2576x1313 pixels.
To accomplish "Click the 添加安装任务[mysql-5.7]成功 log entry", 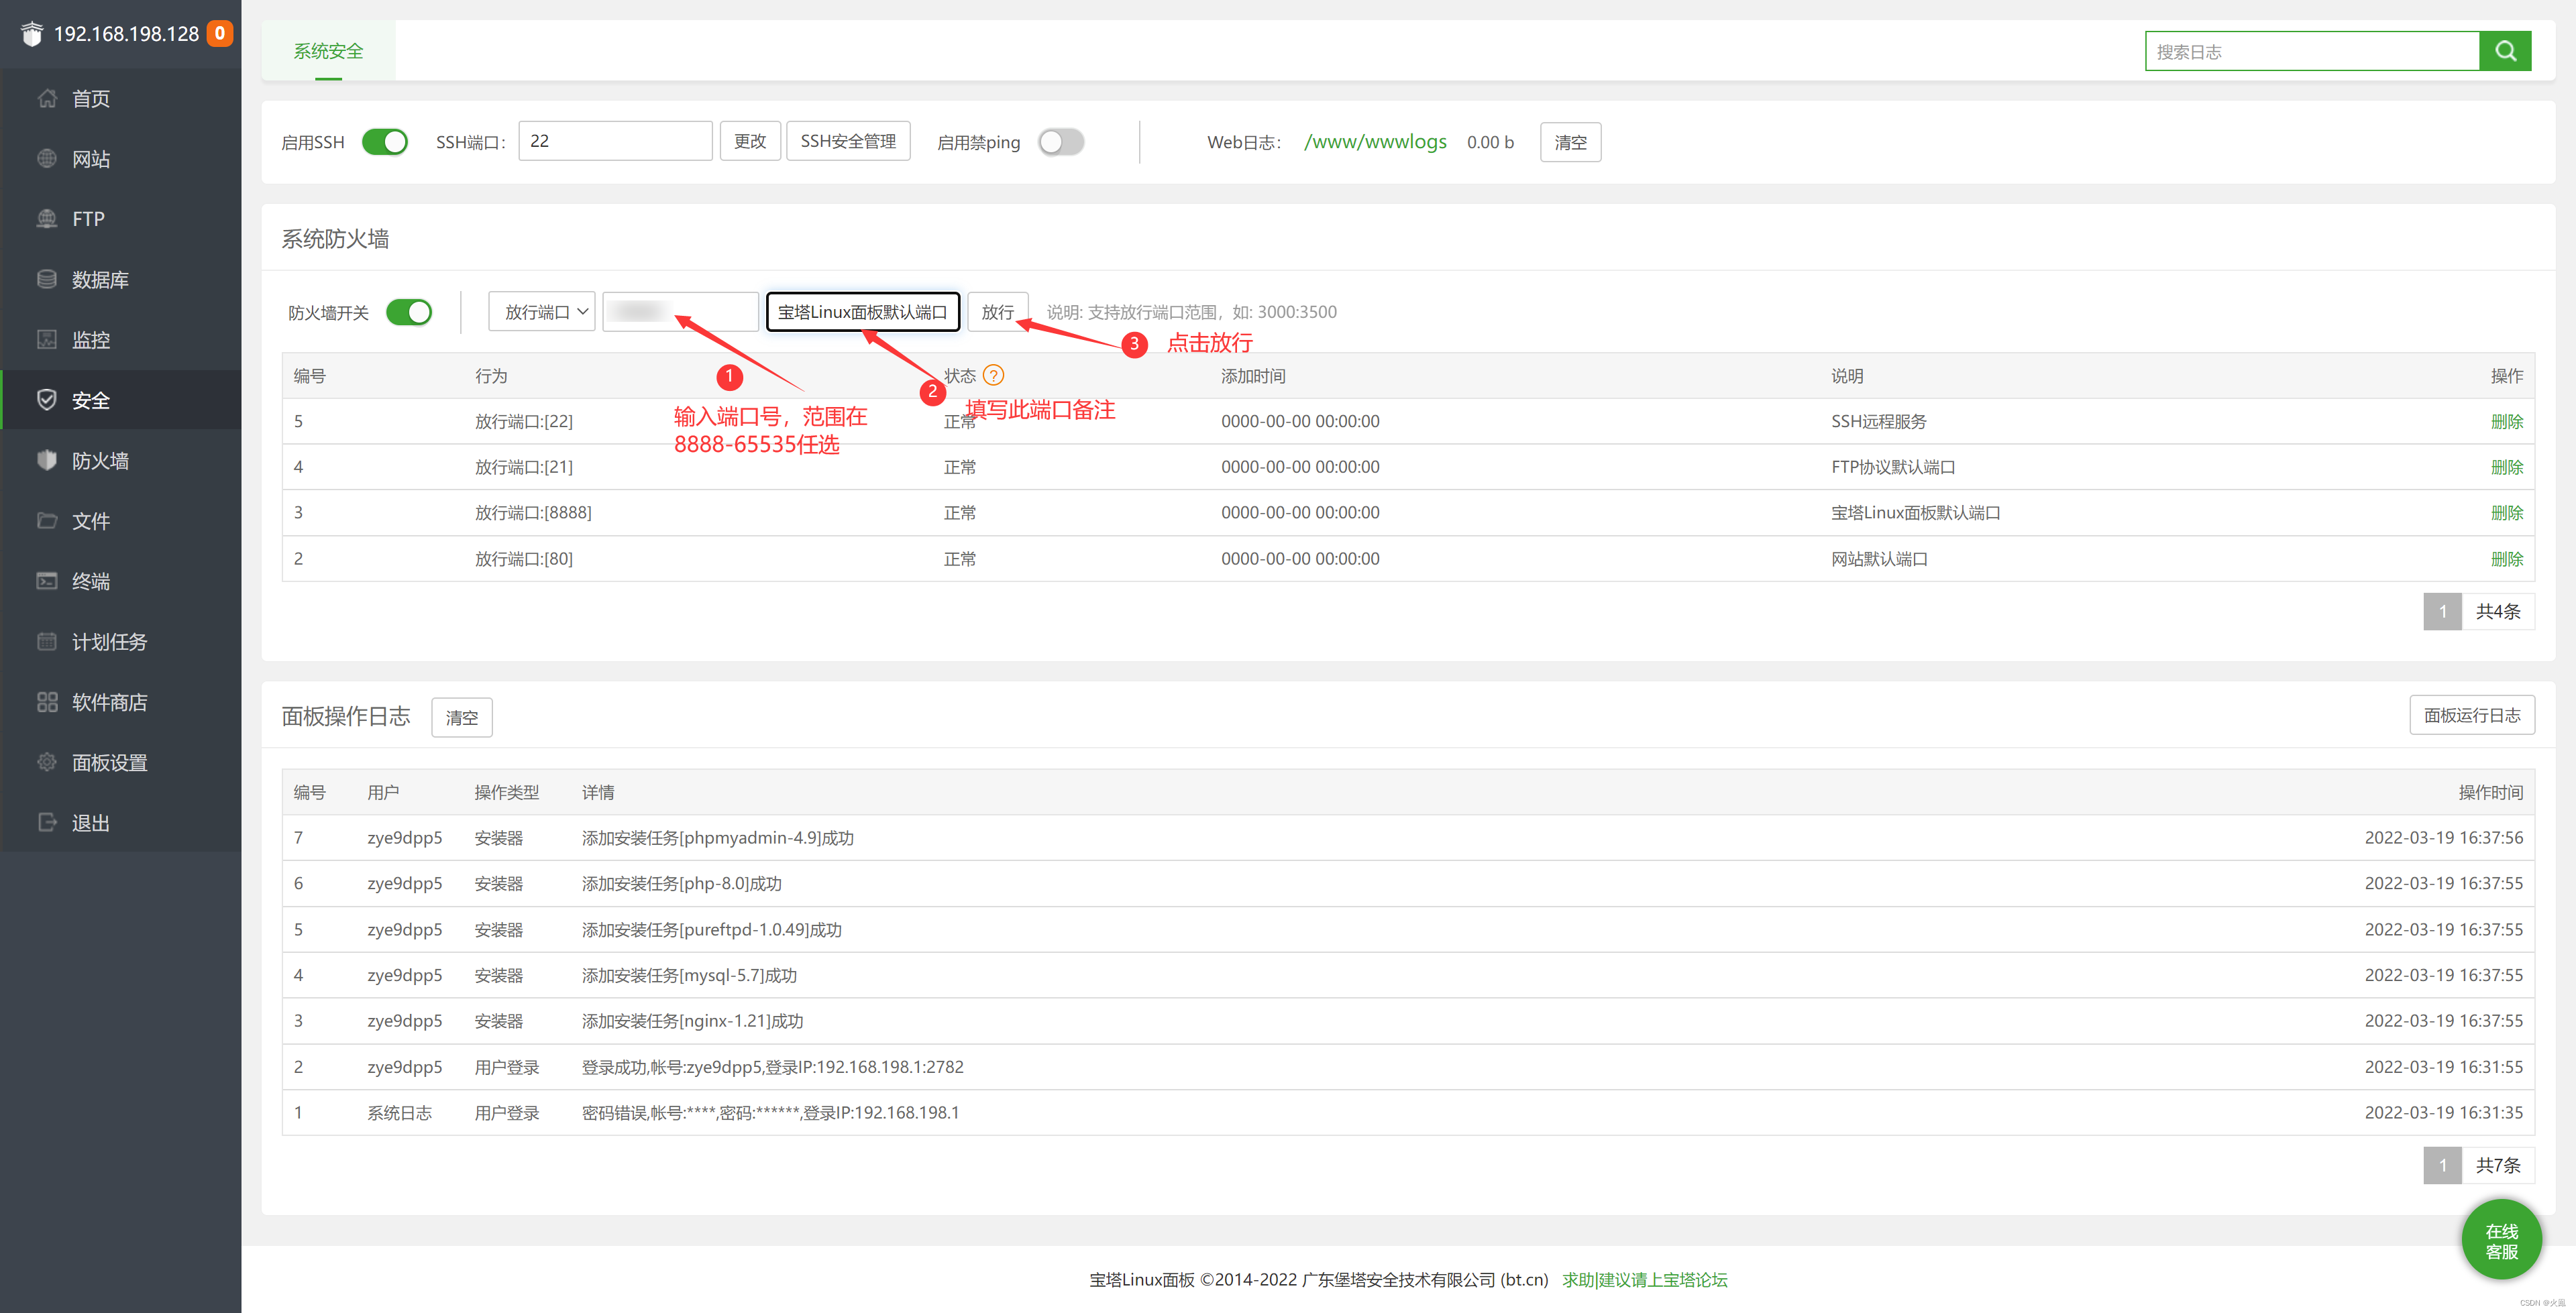I will point(689,975).
